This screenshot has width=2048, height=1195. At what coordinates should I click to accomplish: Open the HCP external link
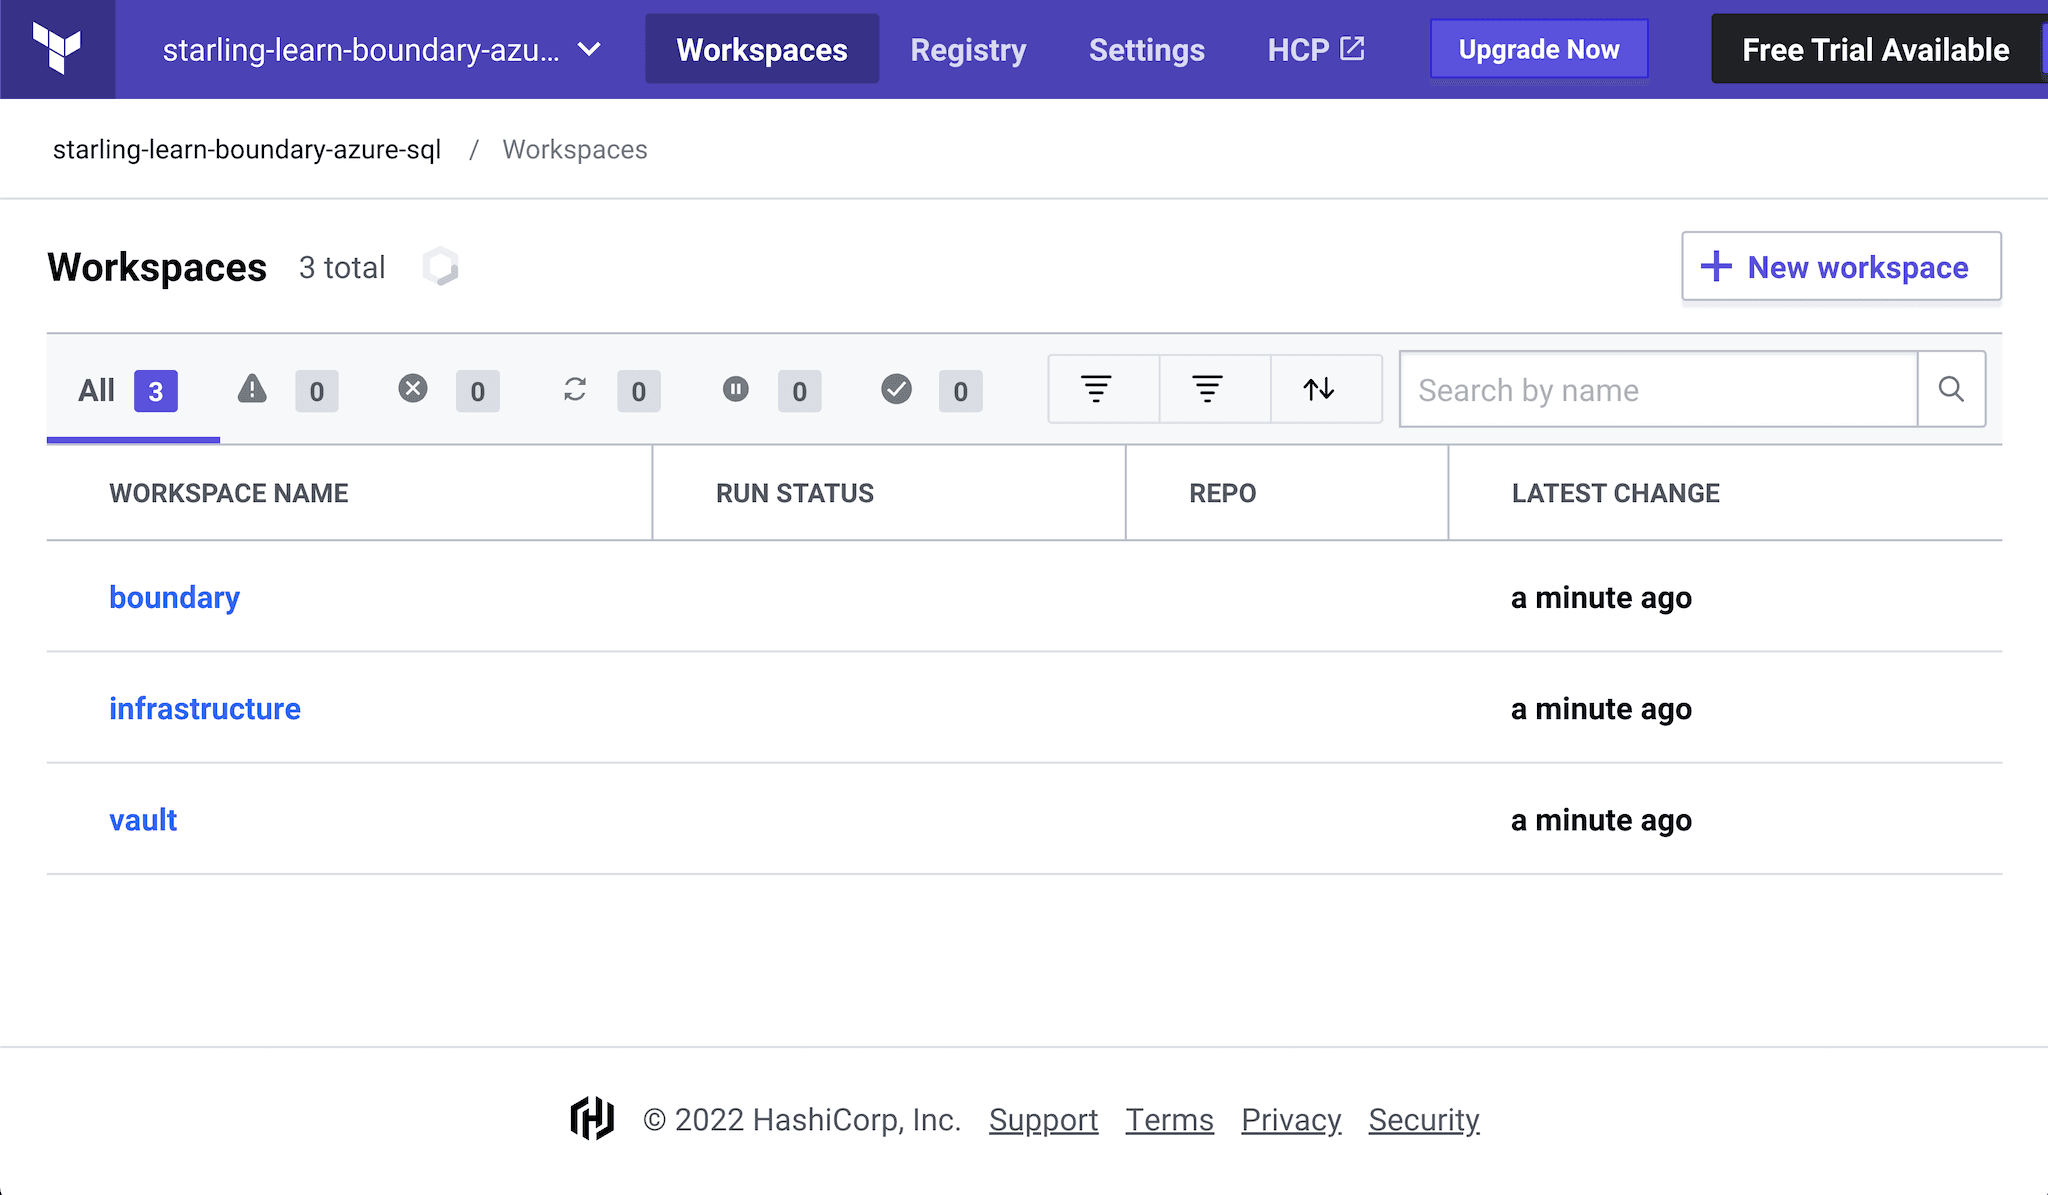1315,49
